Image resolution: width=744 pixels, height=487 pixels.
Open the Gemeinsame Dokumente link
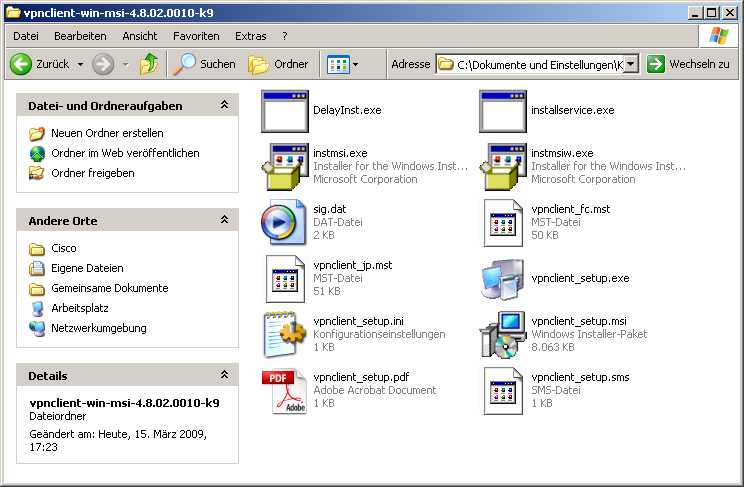click(110, 288)
